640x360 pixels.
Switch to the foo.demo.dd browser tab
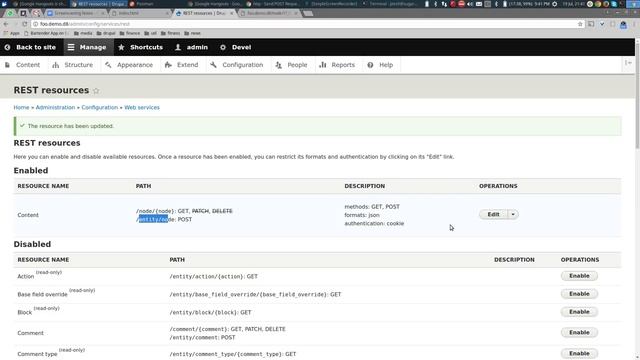(269, 13)
